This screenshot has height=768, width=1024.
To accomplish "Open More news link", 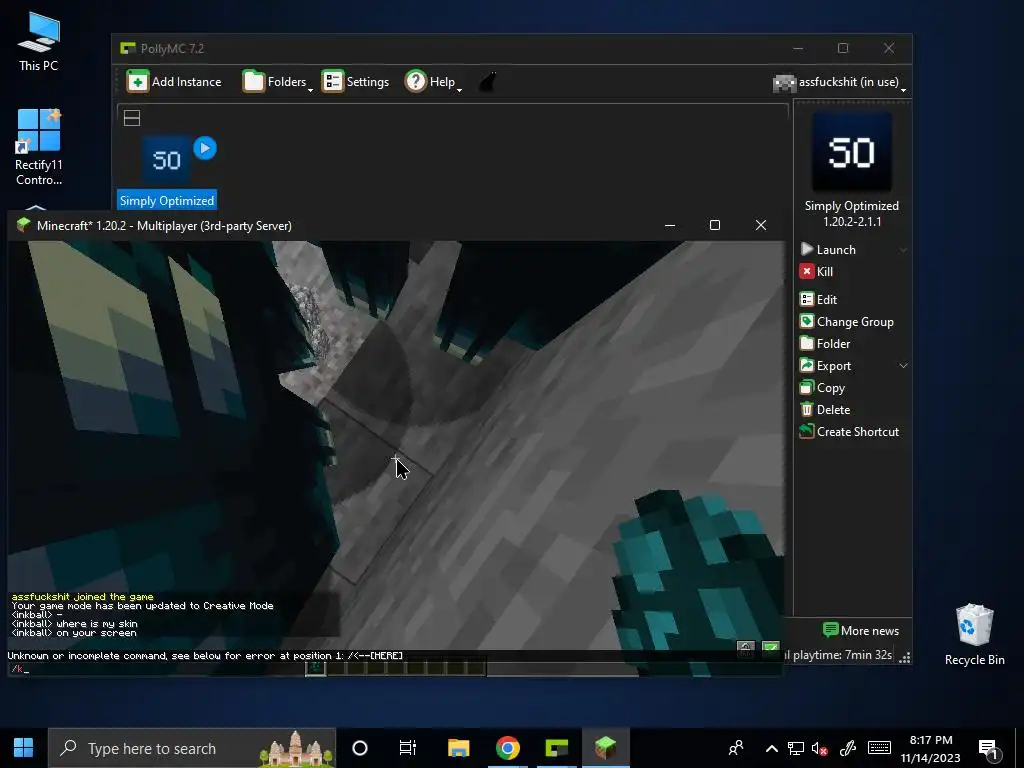I will (861, 631).
